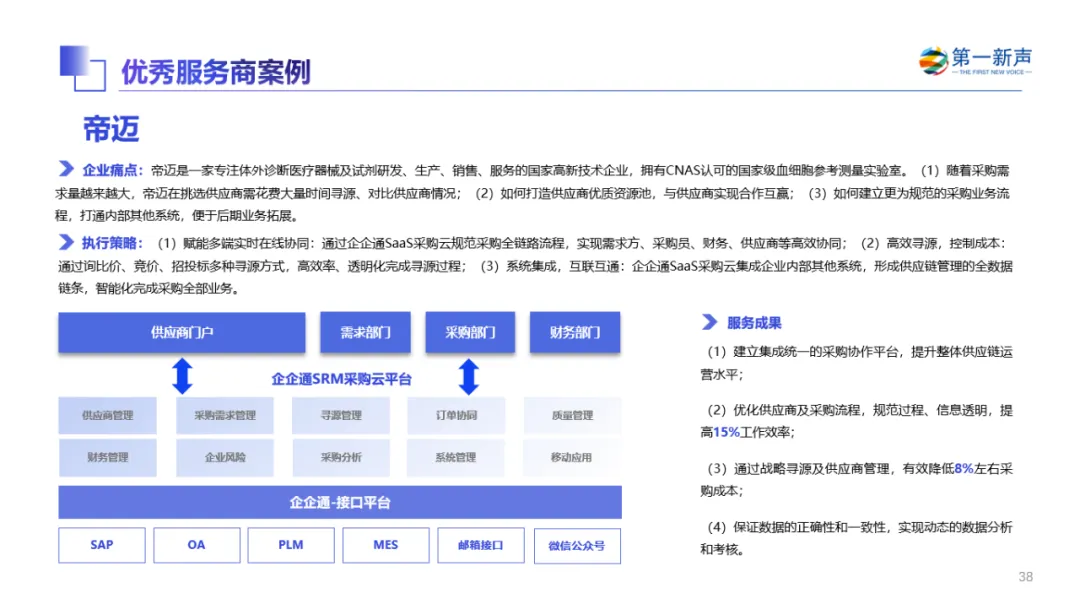Click the double arrow under 采购部门
Viewport: 1080px width, 609px height.
point(469,376)
